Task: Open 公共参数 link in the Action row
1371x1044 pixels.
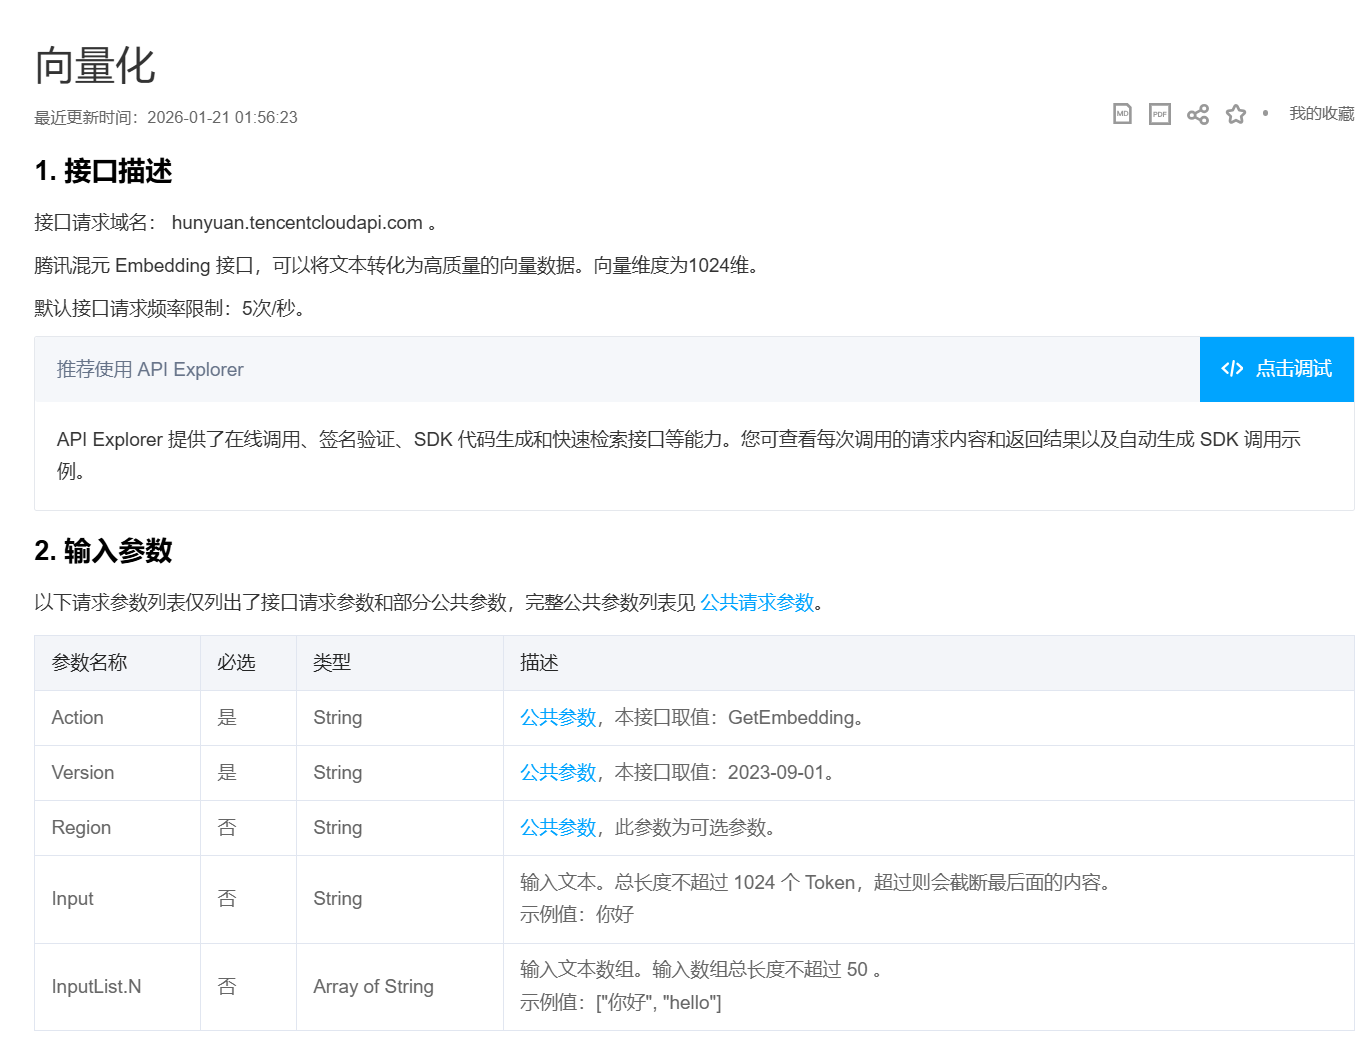Action: pyautogui.click(x=558, y=717)
